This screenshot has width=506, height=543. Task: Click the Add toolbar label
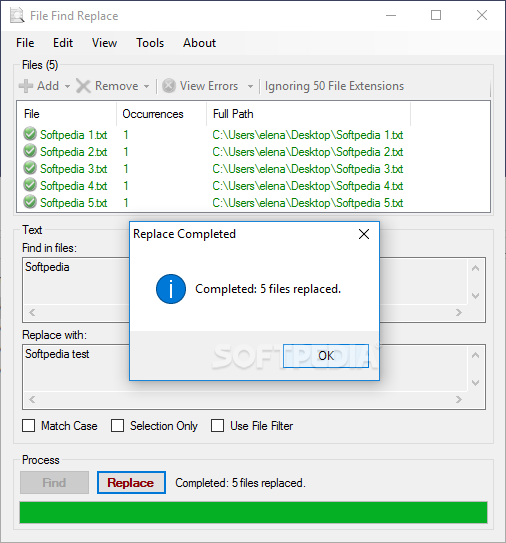click(48, 86)
